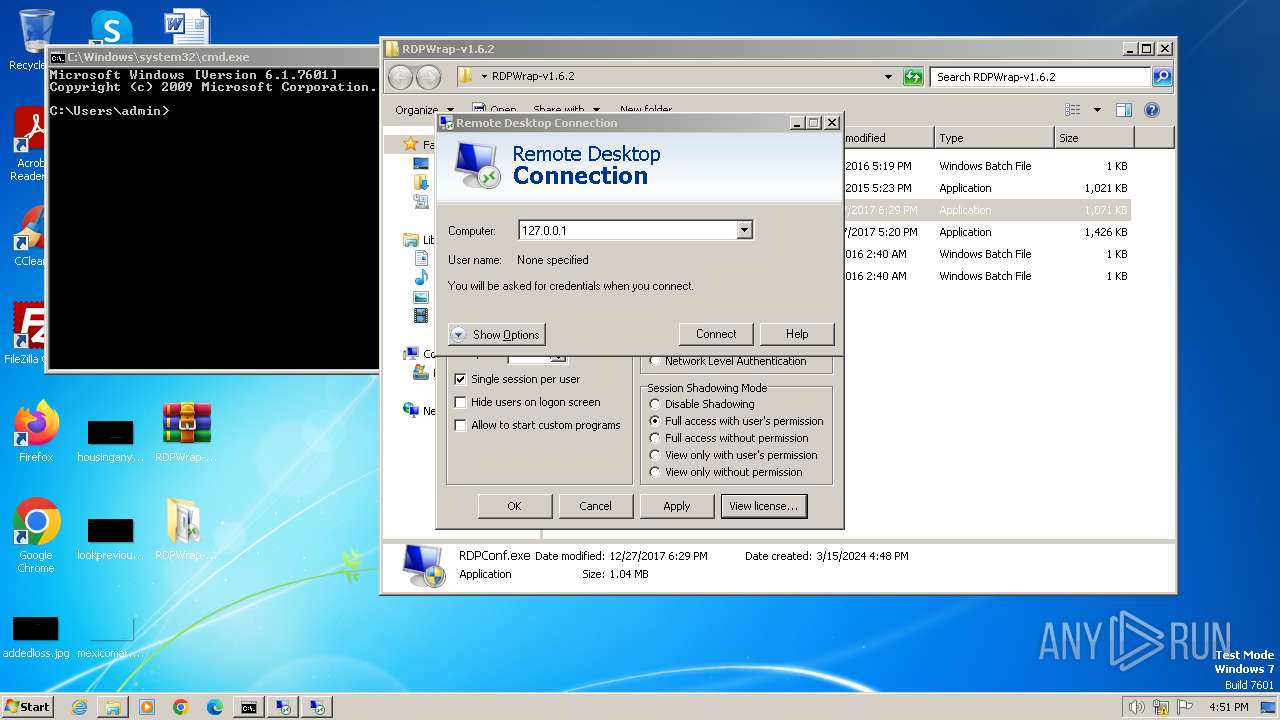The image size is (1280, 720).
Task: Click the Size column header
Action: [1094, 138]
